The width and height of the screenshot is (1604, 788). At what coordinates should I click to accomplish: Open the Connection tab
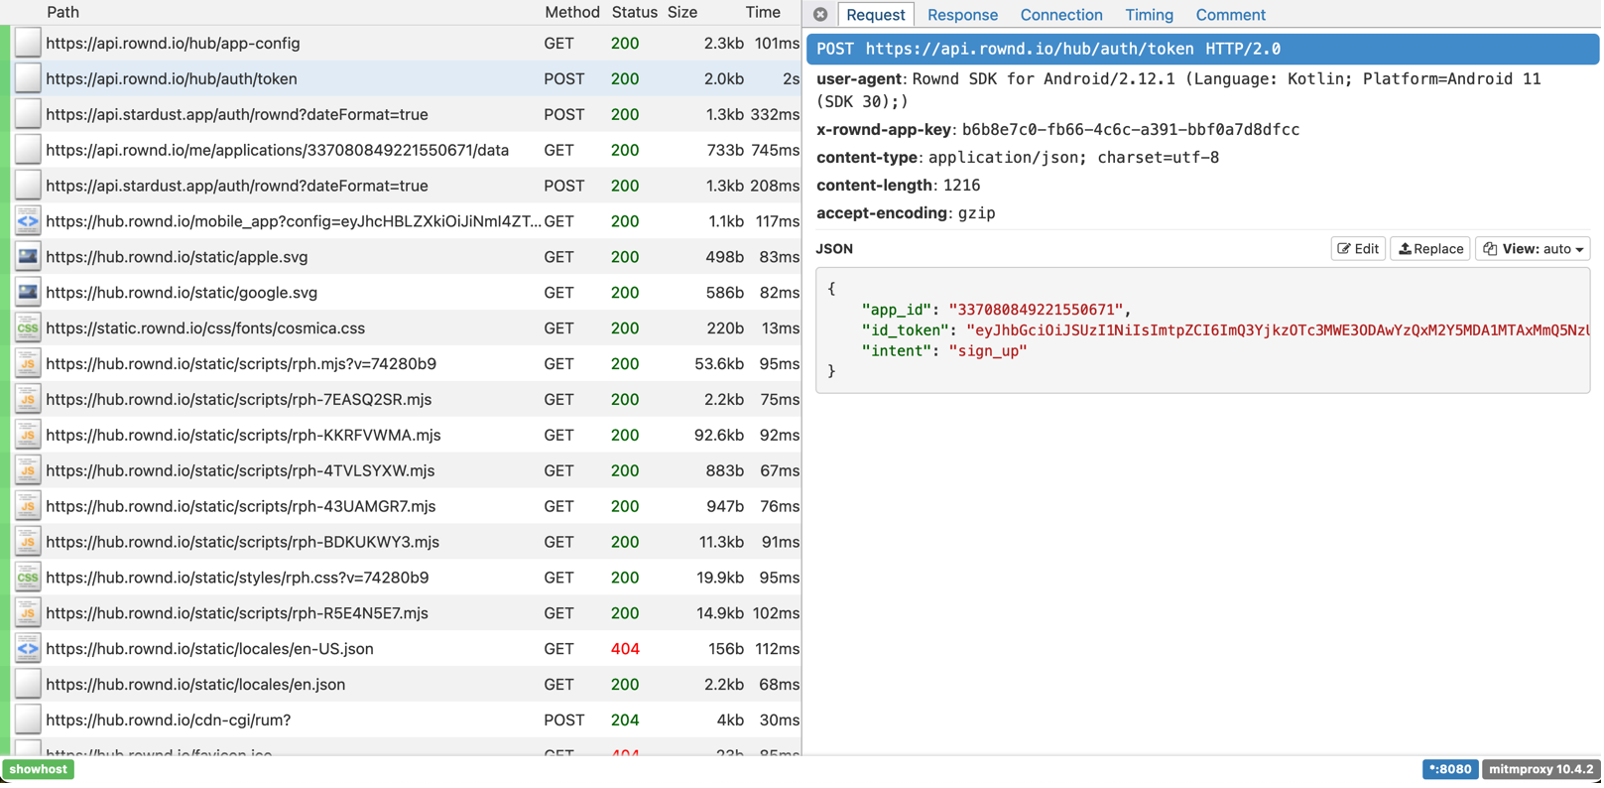point(1061,15)
